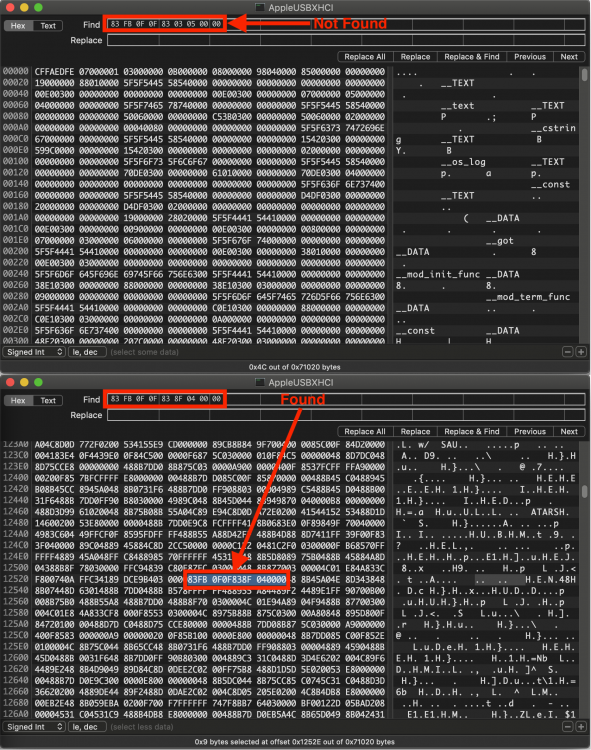The height and width of the screenshot is (750, 591).
Task: Click Replace All in top window
Action: [365, 56]
